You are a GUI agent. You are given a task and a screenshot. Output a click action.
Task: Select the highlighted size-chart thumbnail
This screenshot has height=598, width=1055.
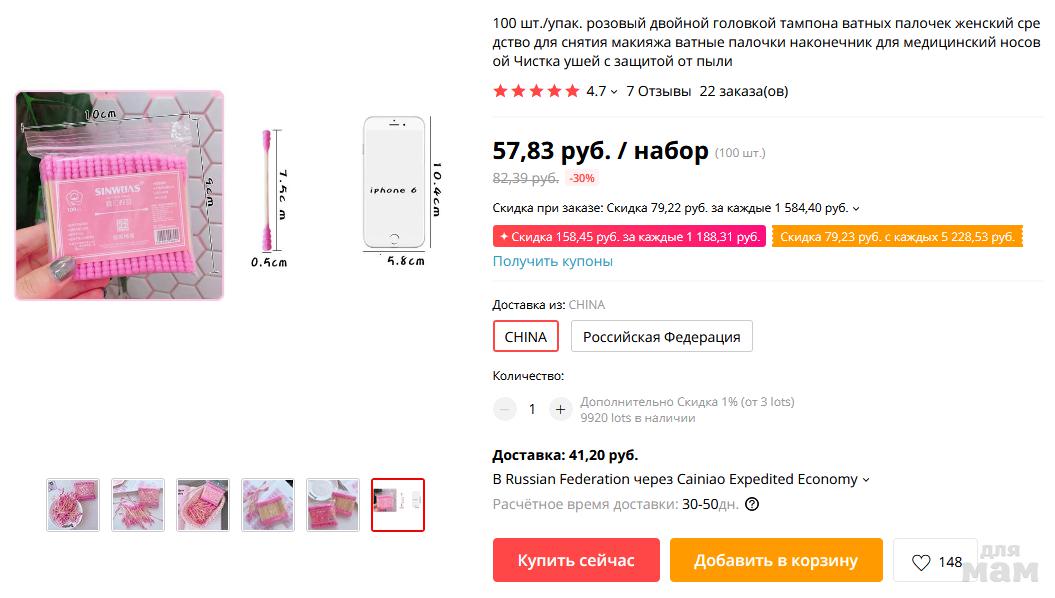(398, 505)
